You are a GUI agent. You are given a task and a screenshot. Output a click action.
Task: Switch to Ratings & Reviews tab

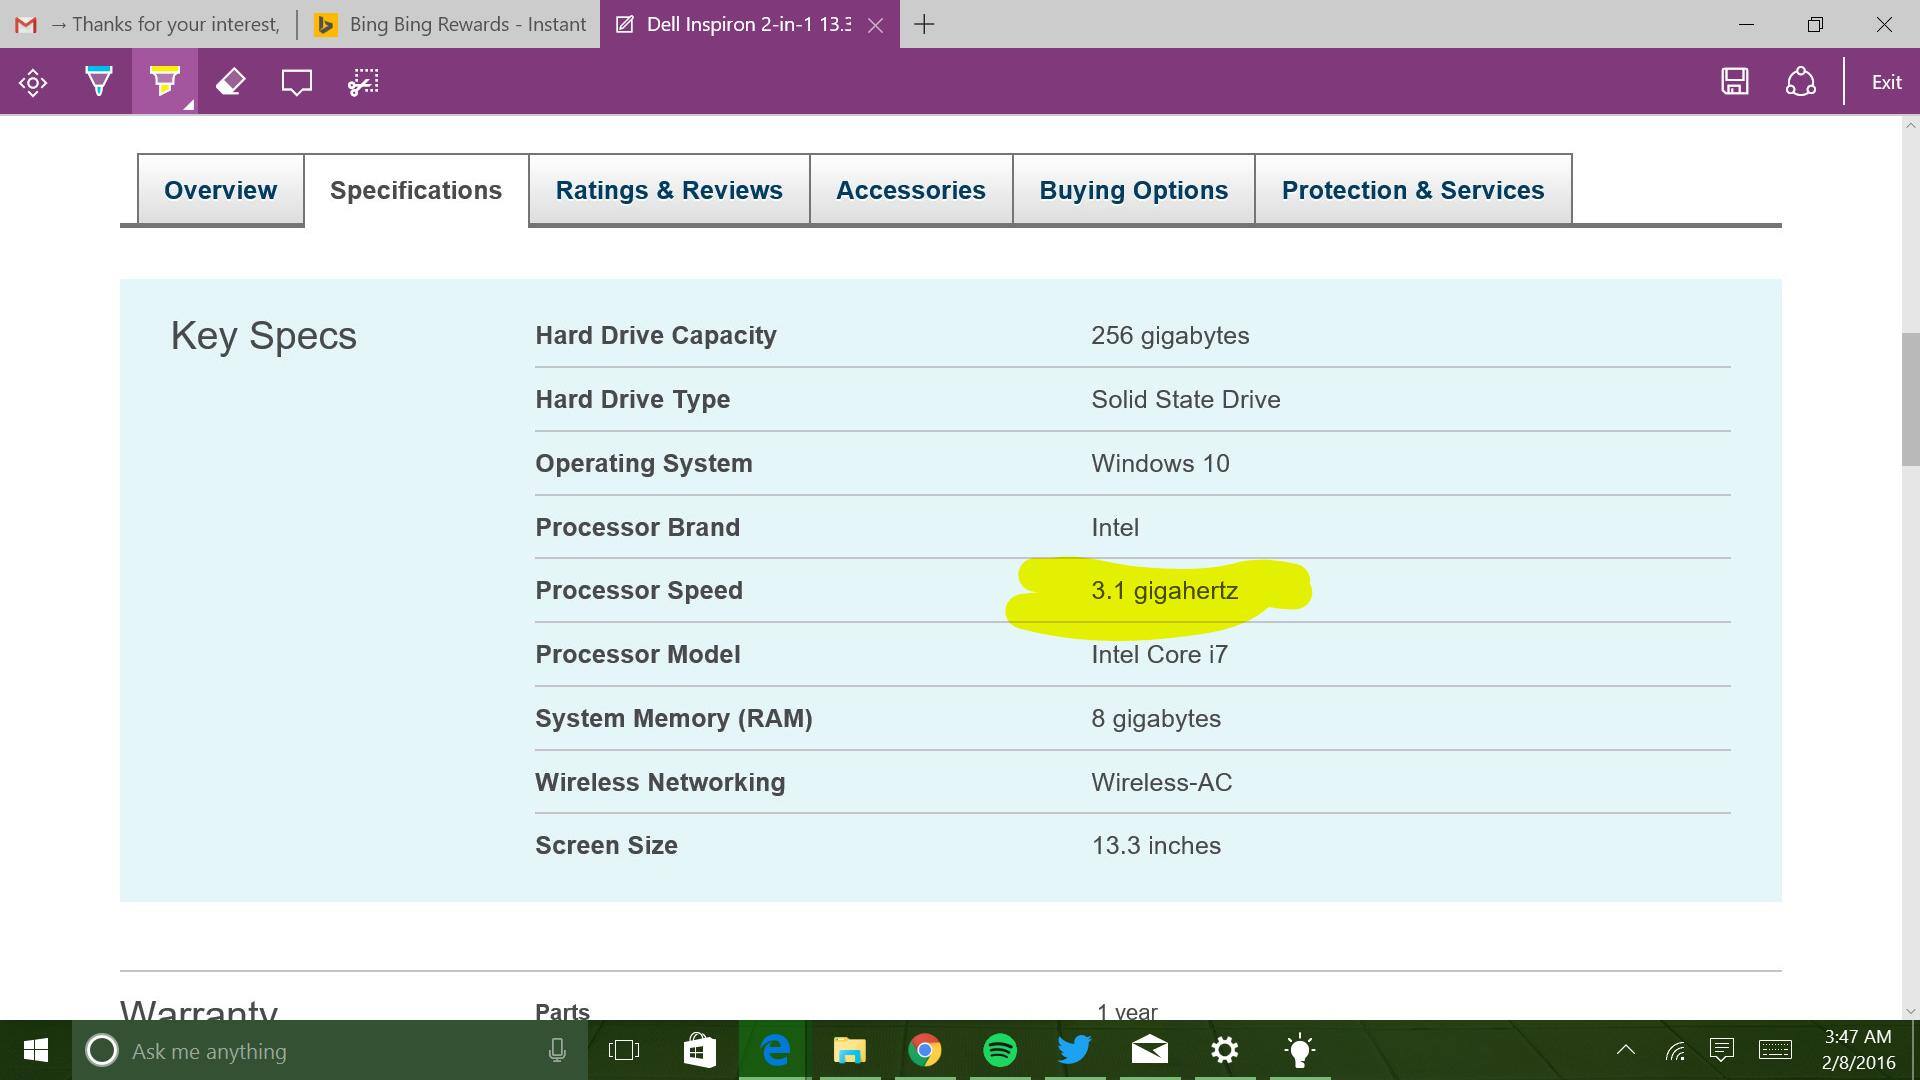669,190
